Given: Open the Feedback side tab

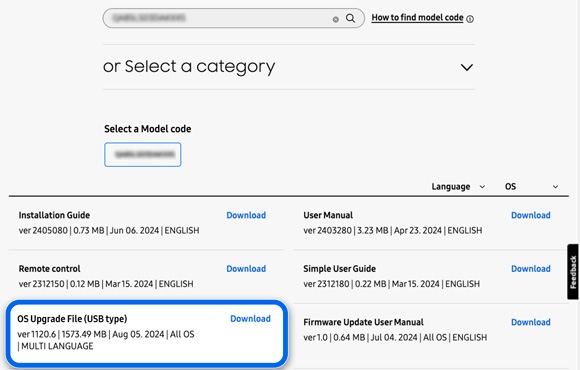Looking at the screenshot, I should [x=573, y=272].
